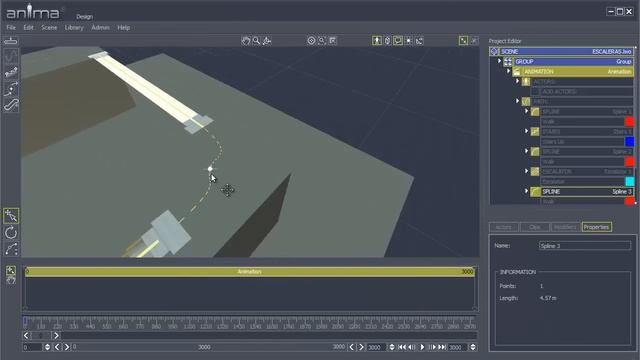Click the ground plane icon at top left

(x=11, y=40)
